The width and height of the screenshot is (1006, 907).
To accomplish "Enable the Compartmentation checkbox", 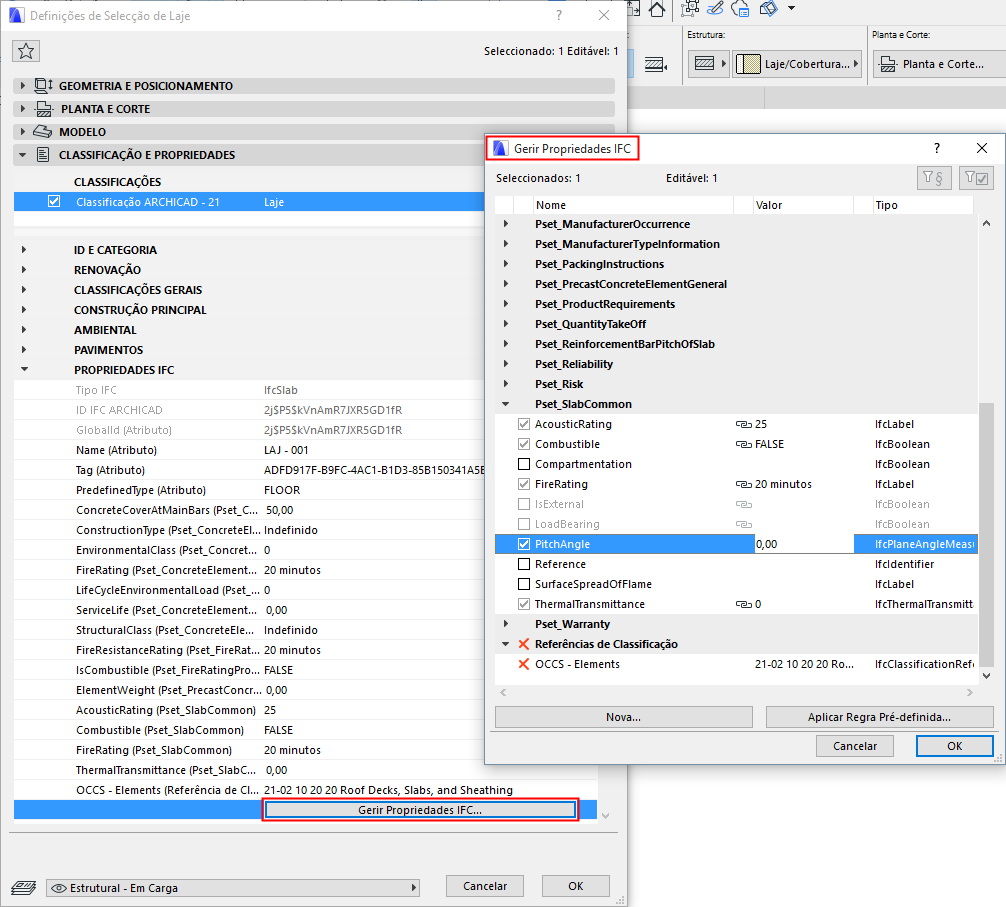I will (522, 463).
